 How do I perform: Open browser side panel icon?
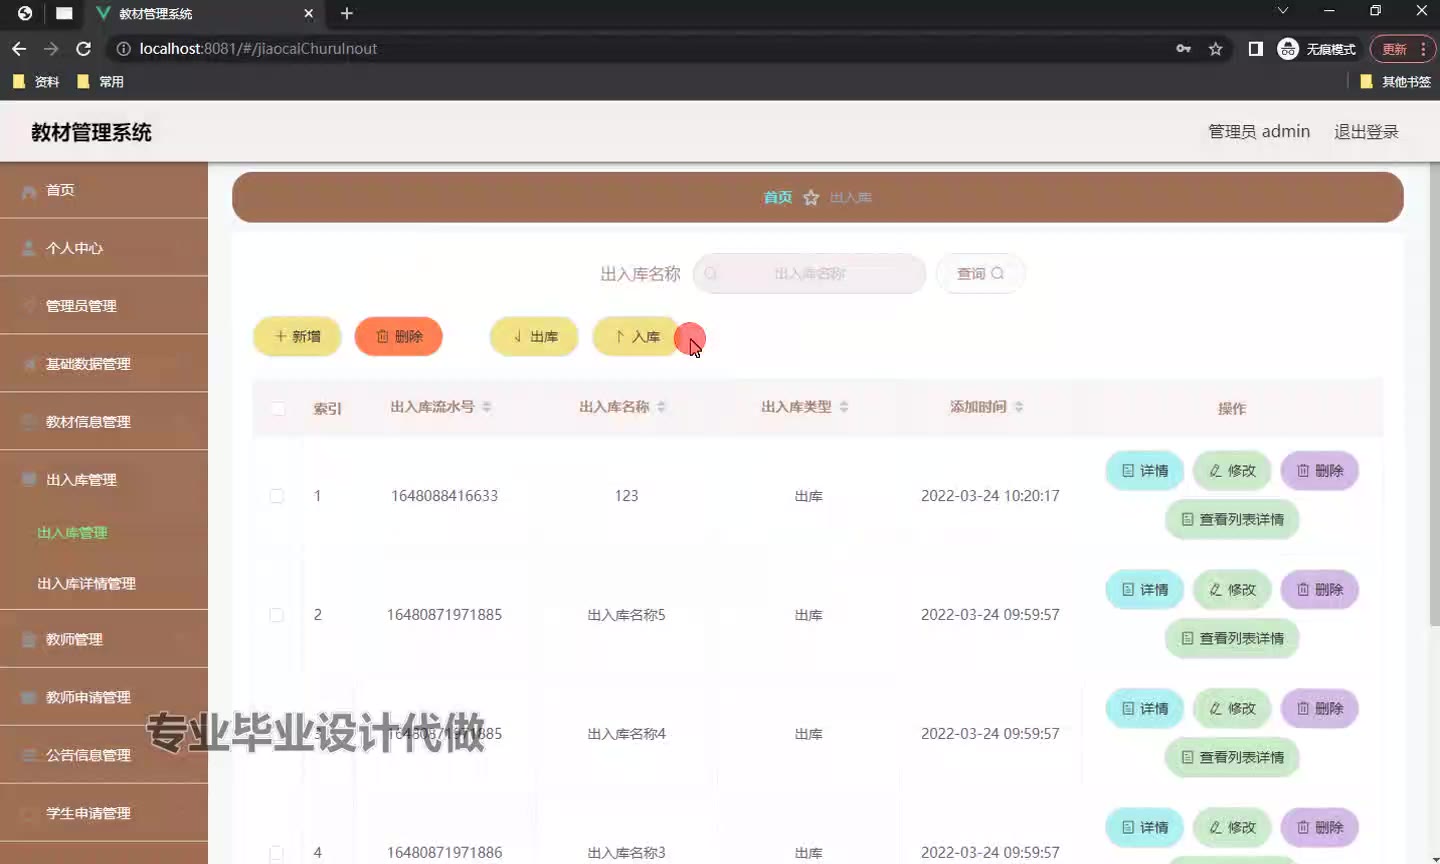(1255, 48)
